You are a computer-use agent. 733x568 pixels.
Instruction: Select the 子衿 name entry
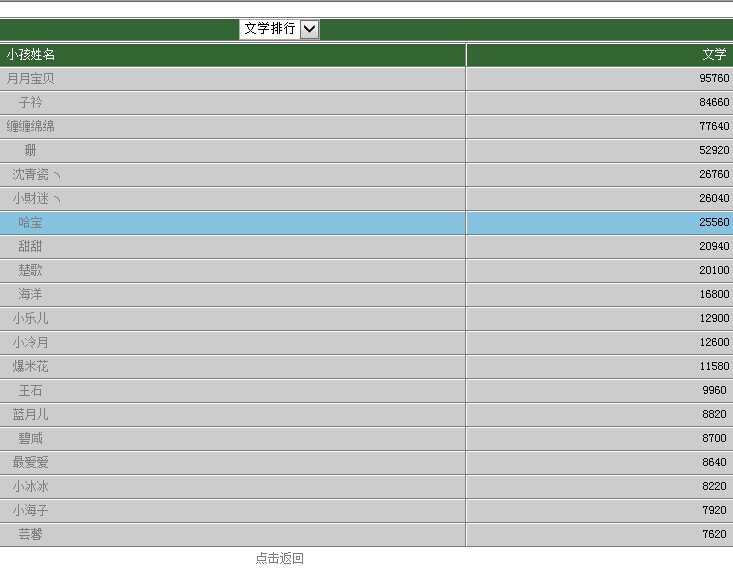[30, 102]
